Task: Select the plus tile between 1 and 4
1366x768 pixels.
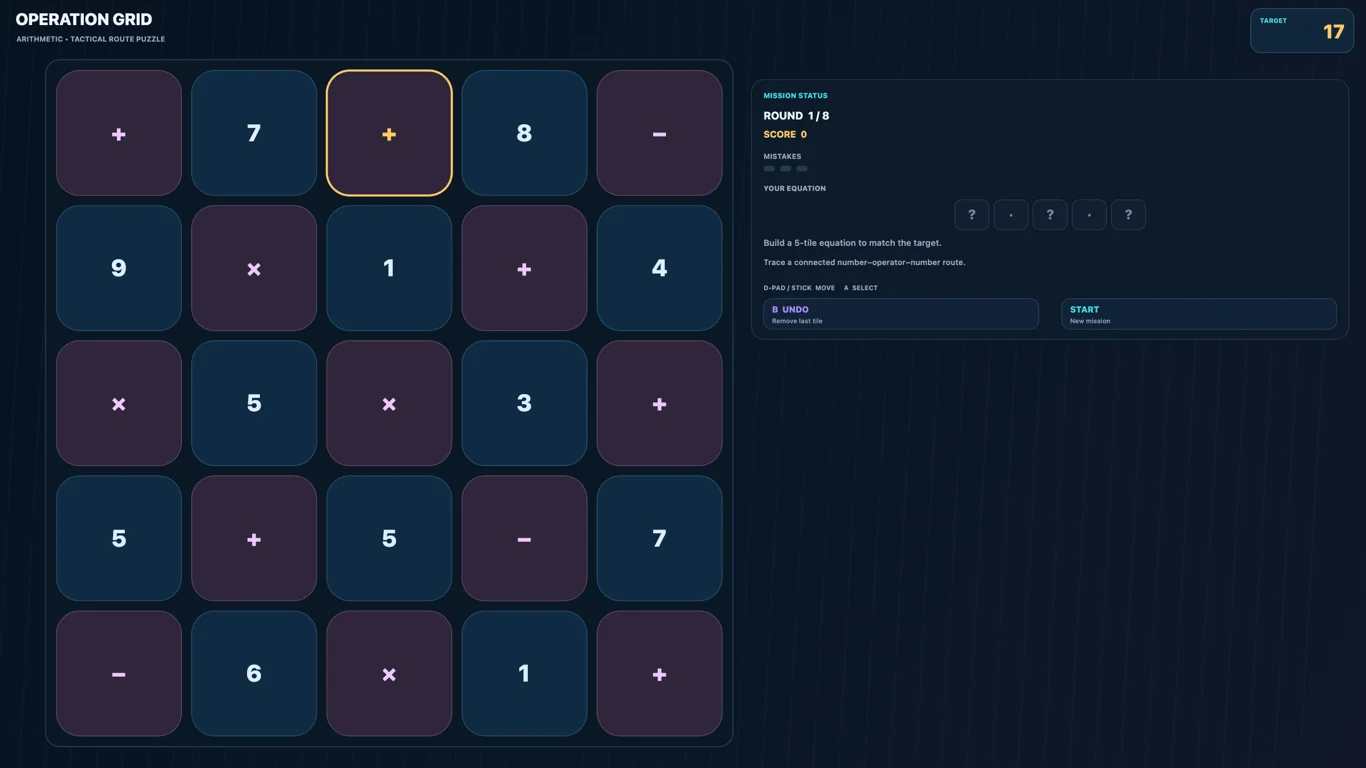Action: coord(524,268)
